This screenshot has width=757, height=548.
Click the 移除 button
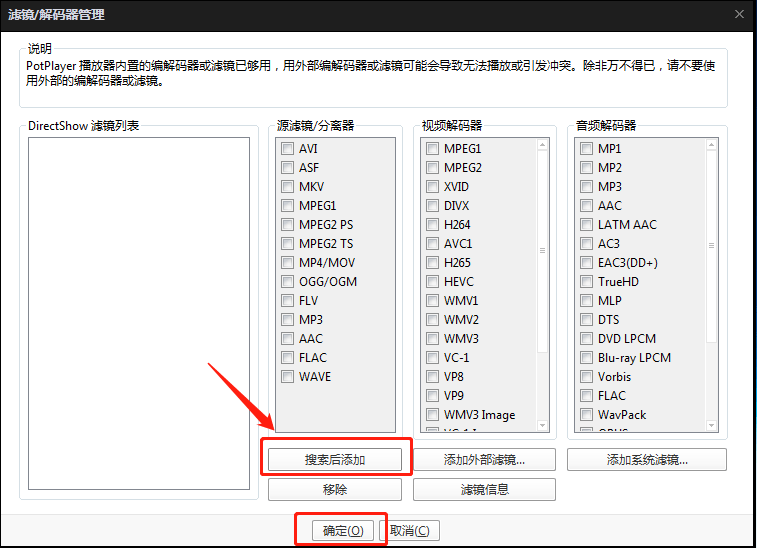coord(335,490)
